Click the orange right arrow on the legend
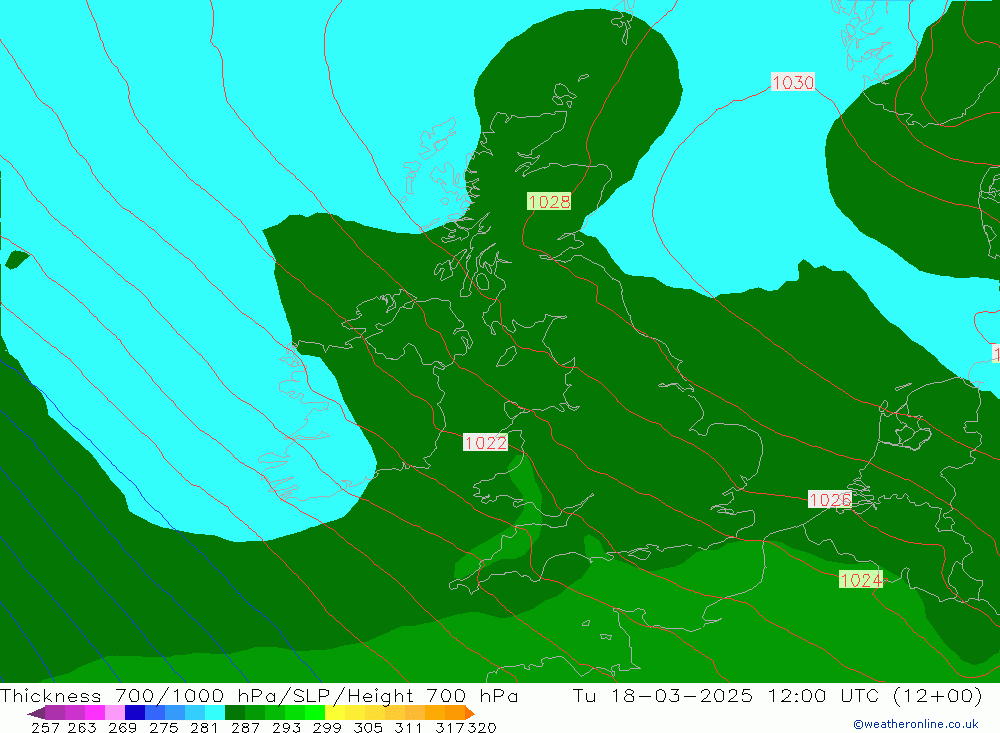The width and height of the screenshot is (1000, 733). [470, 713]
